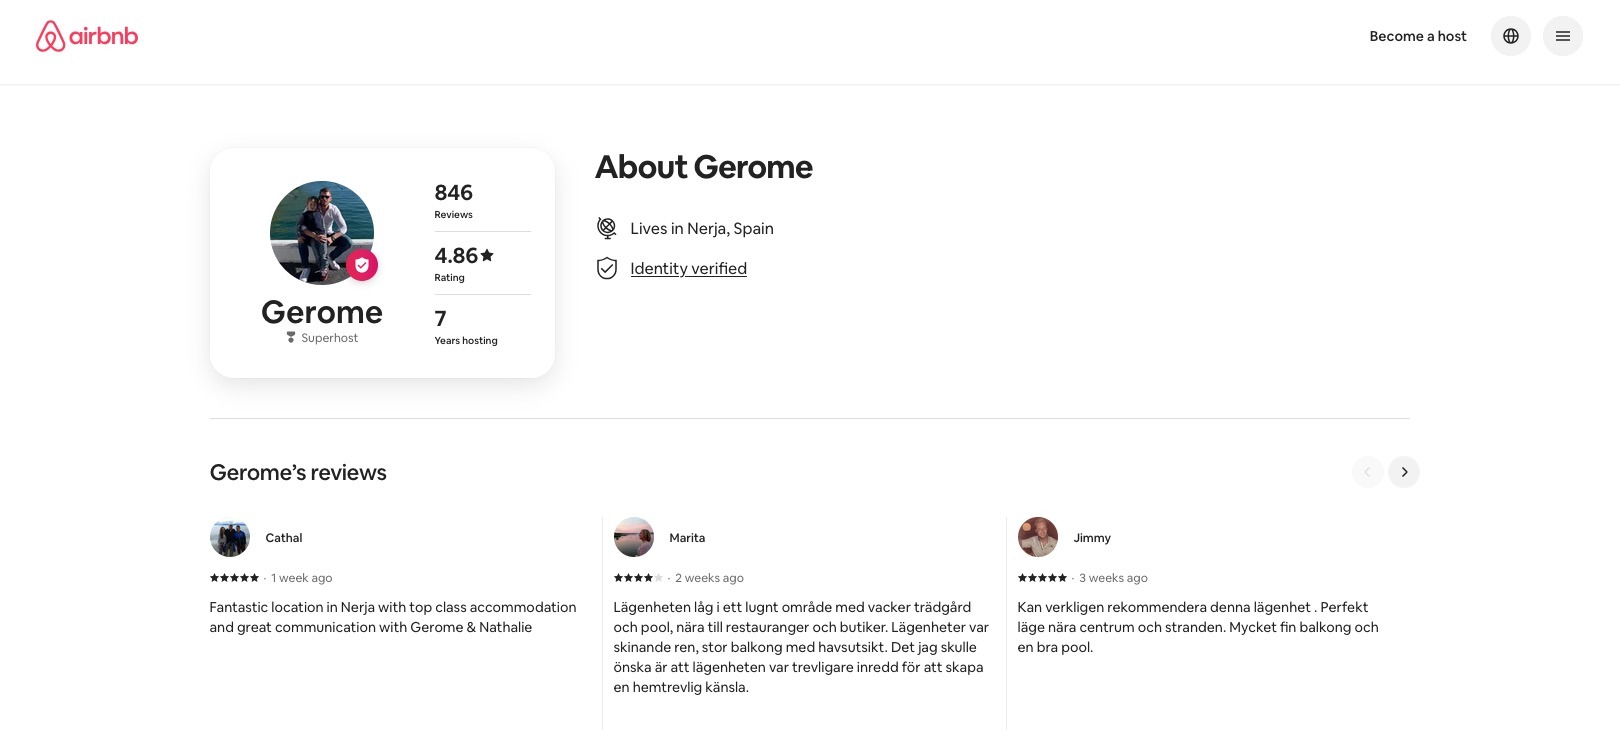Click the Lives in Nerja globe icon
The image size is (1620, 730).
click(607, 228)
